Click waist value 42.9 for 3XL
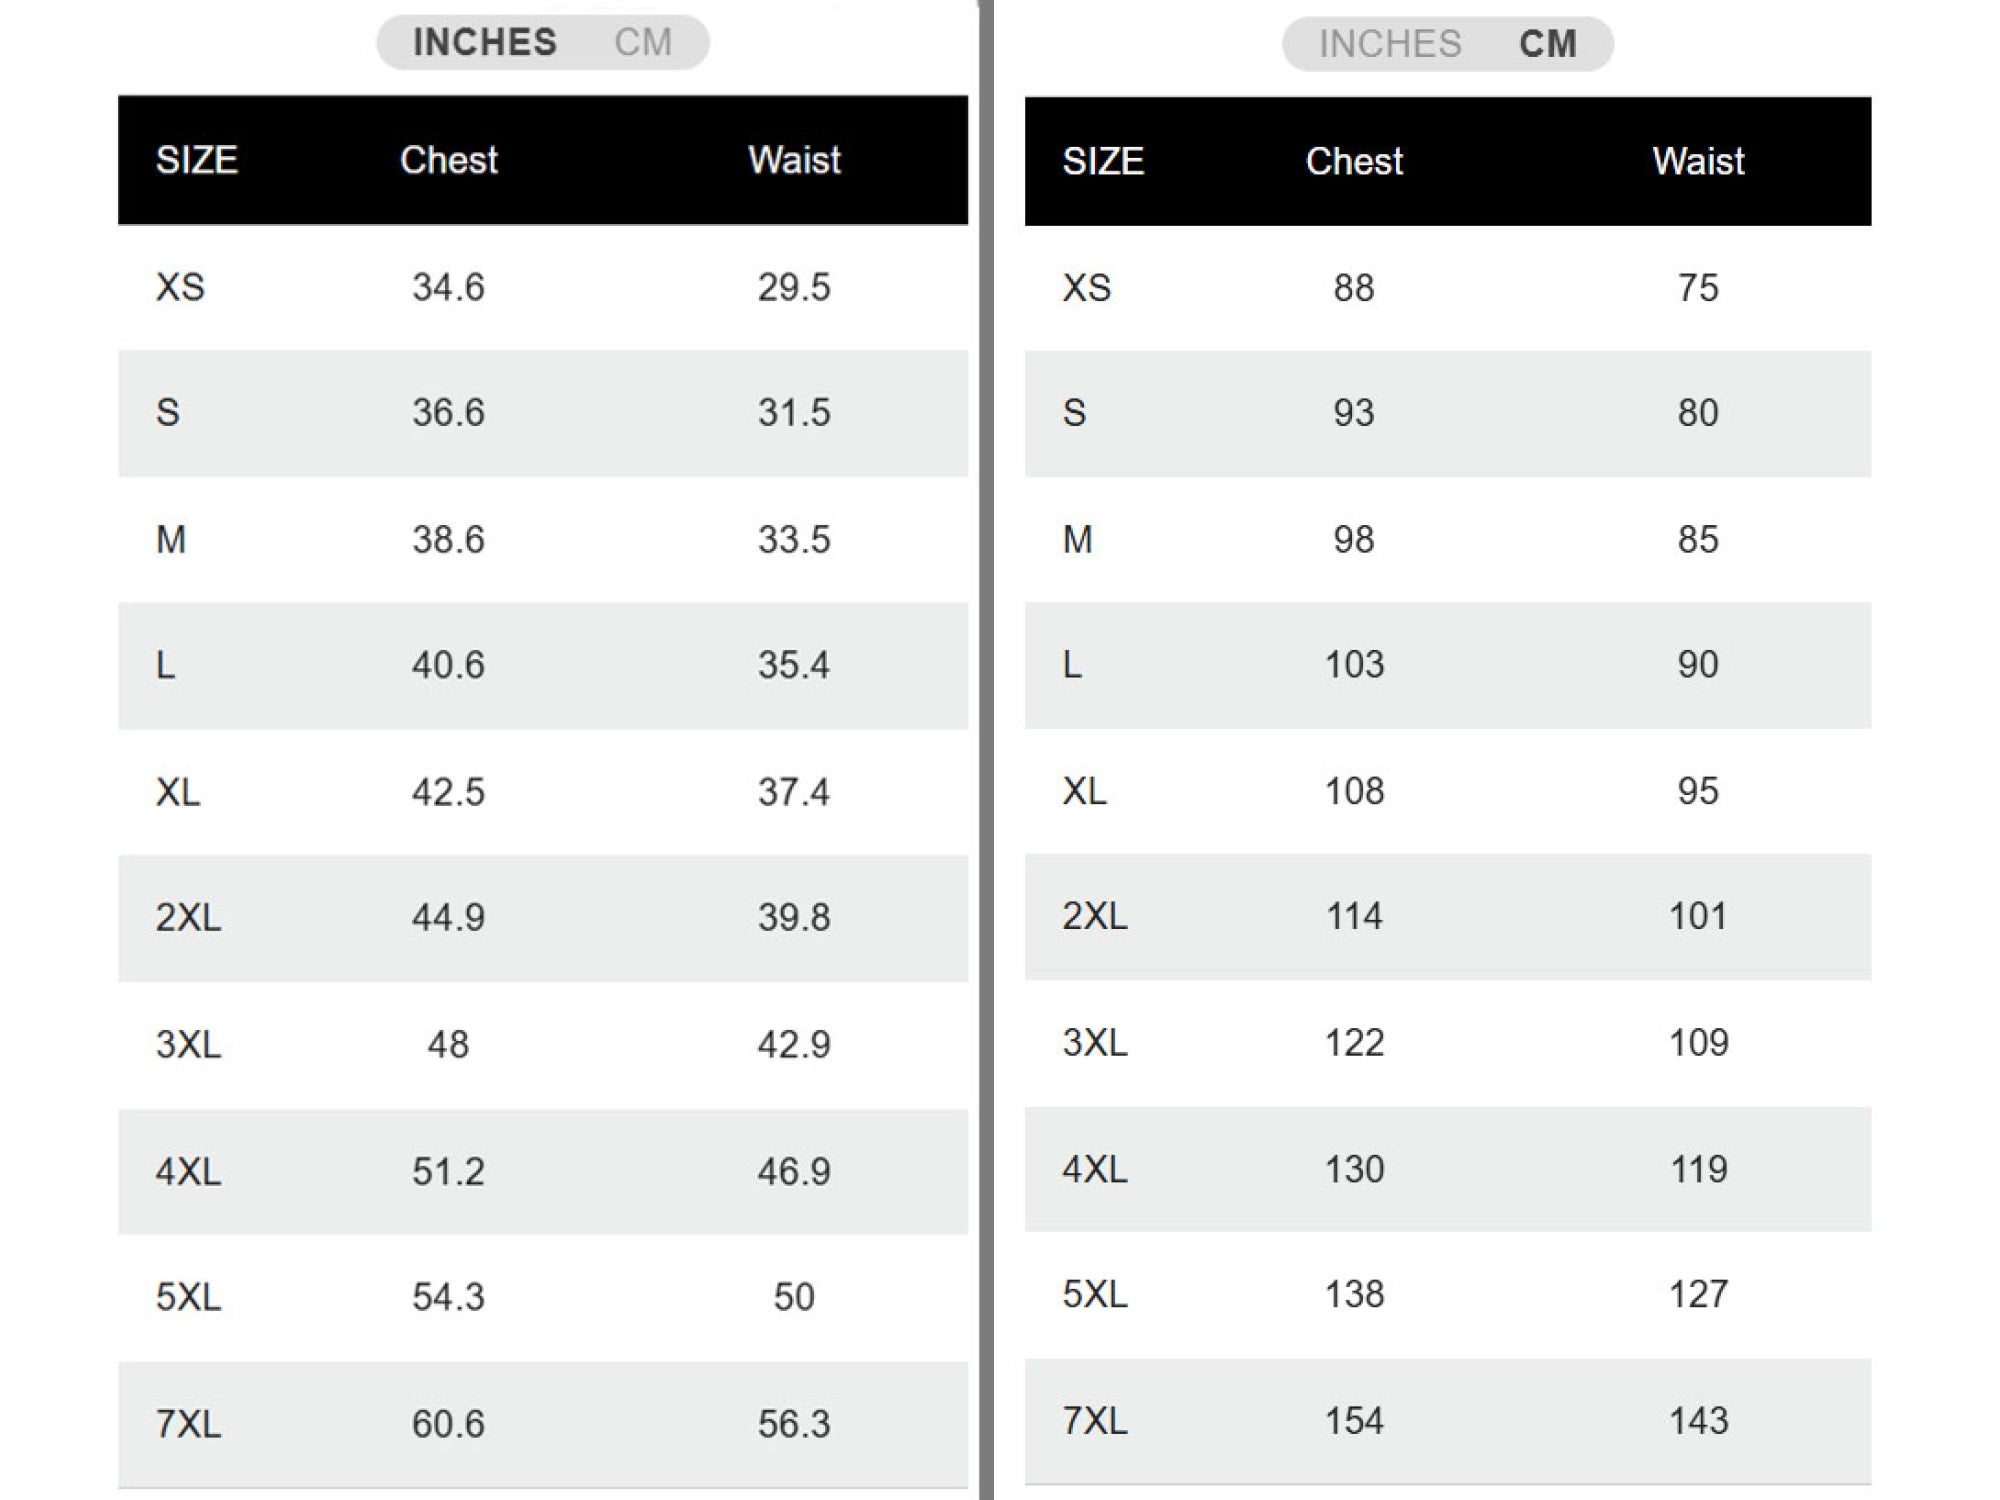2000x1500 pixels. [x=794, y=1045]
